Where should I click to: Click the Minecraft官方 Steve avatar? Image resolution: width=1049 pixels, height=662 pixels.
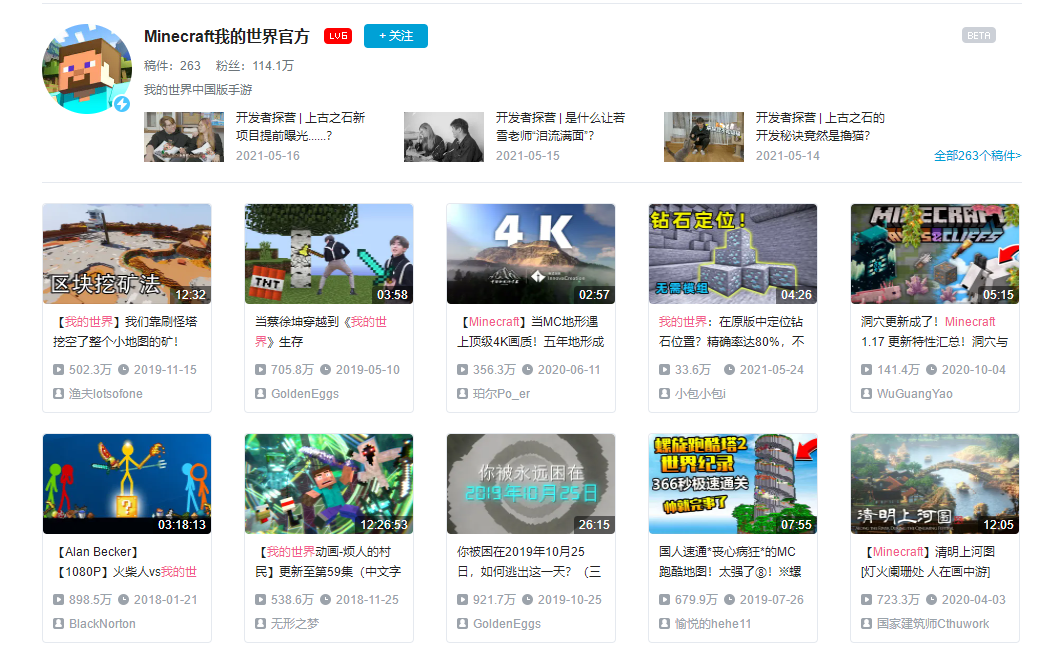tap(87, 69)
